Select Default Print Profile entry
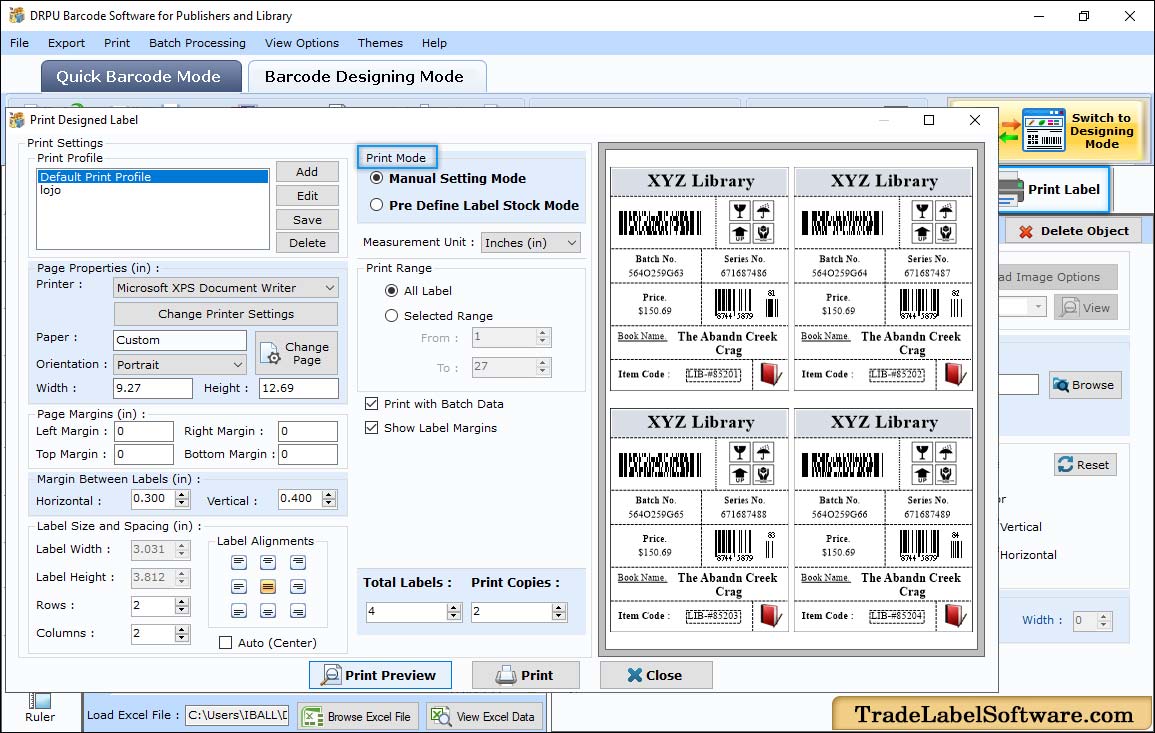 tap(152, 177)
